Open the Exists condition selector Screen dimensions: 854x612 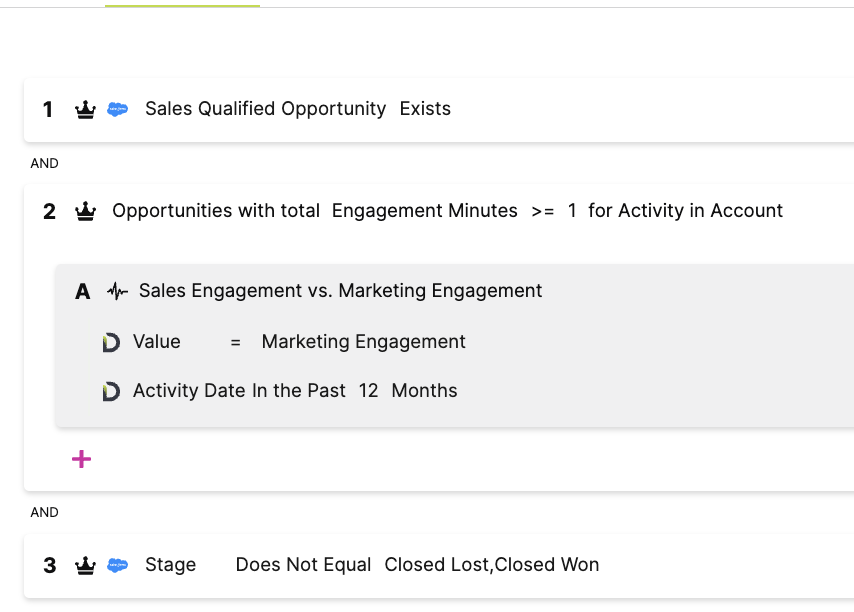click(425, 109)
